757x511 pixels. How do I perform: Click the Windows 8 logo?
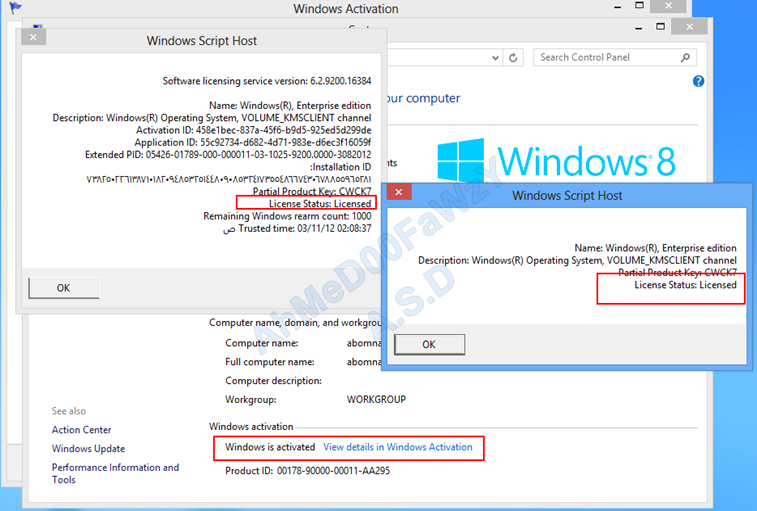pyautogui.click(x=556, y=161)
